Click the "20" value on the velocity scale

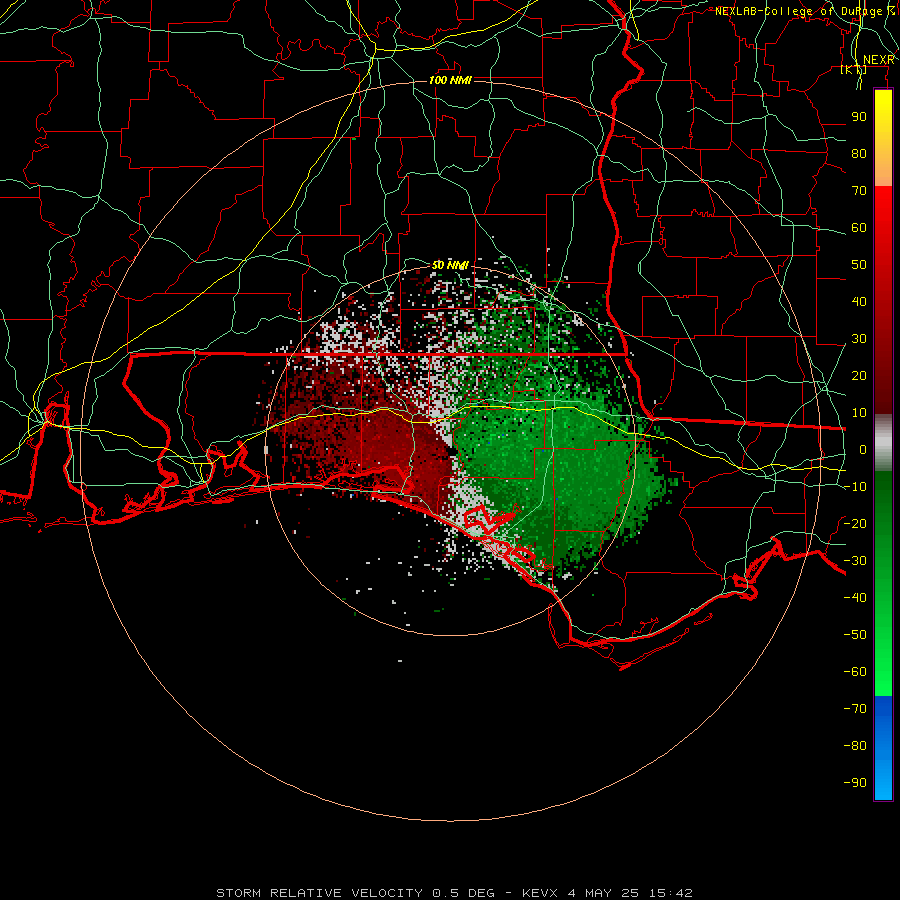click(x=859, y=375)
